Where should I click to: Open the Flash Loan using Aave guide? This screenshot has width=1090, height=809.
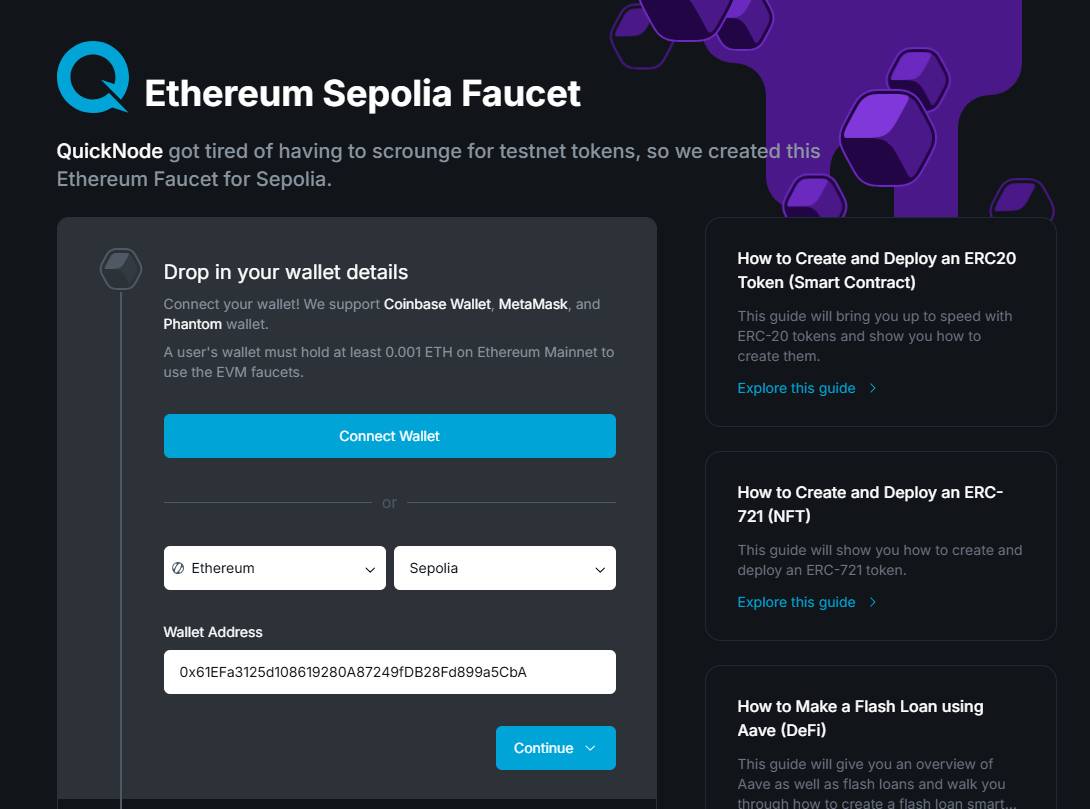point(860,718)
